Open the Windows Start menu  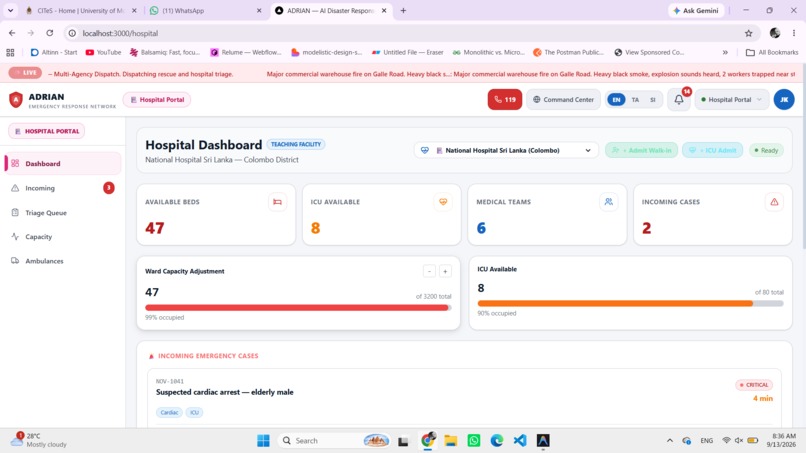pyautogui.click(x=263, y=441)
